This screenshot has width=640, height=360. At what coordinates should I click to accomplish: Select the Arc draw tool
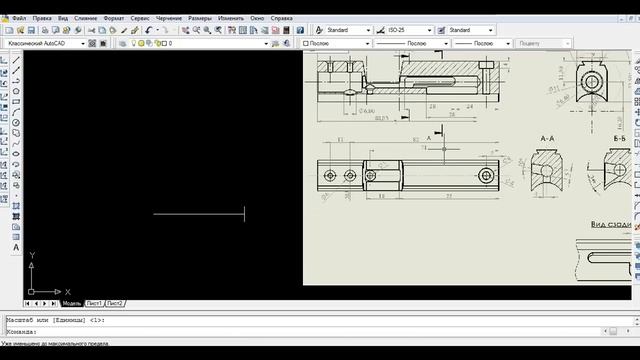16,112
